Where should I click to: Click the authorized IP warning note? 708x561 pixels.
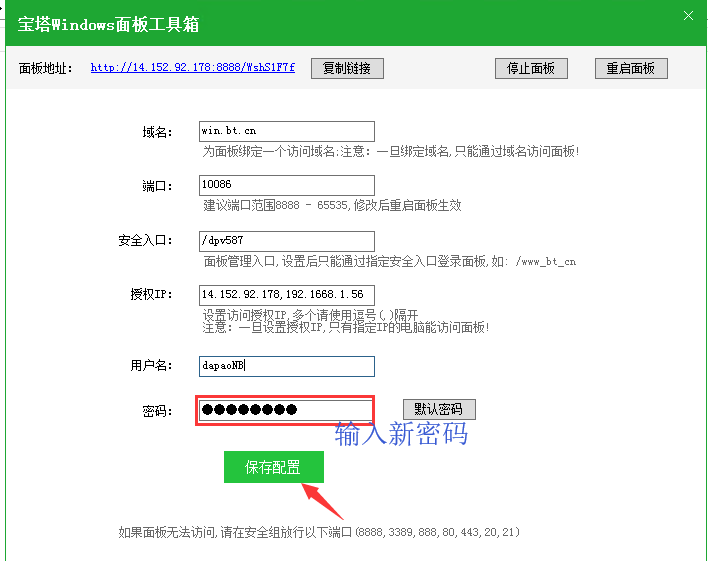pyautogui.click(x=346, y=327)
